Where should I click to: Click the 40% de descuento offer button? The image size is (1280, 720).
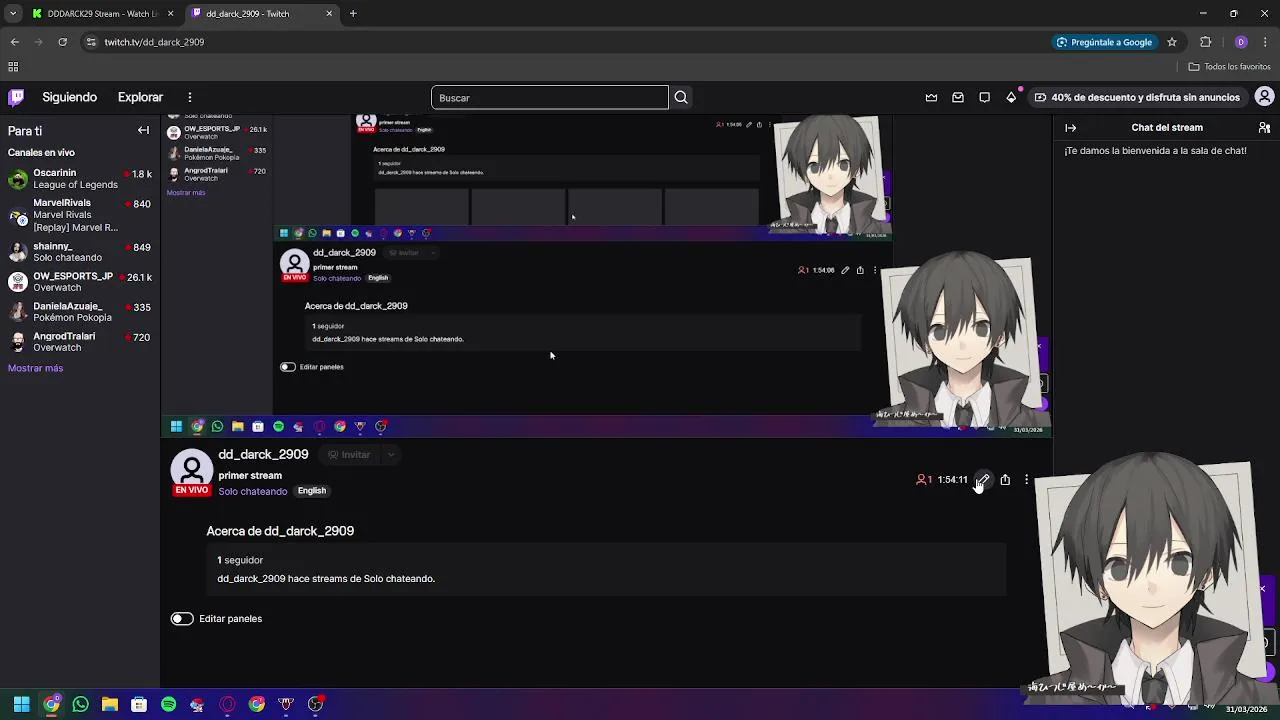1136,97
